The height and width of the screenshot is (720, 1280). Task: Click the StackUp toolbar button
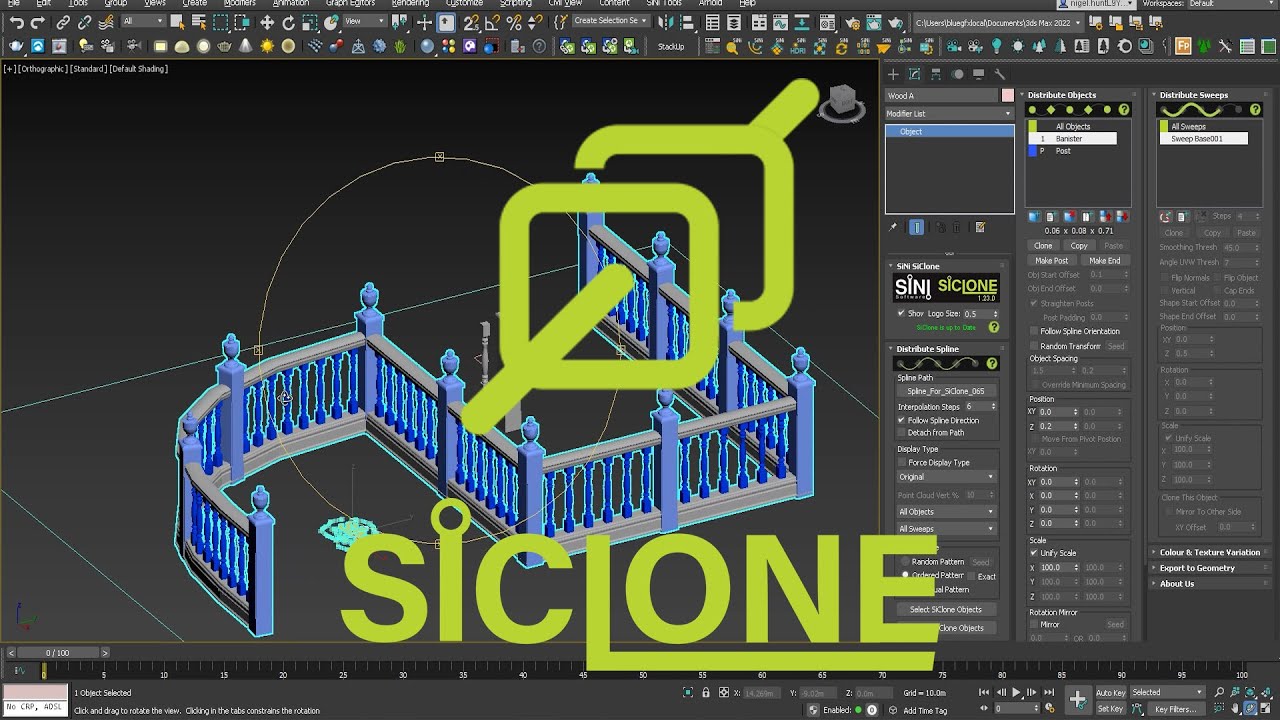point(671,46)
